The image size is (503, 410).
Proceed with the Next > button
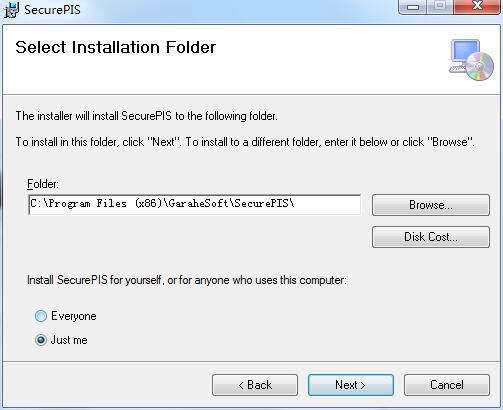[351, 385]
